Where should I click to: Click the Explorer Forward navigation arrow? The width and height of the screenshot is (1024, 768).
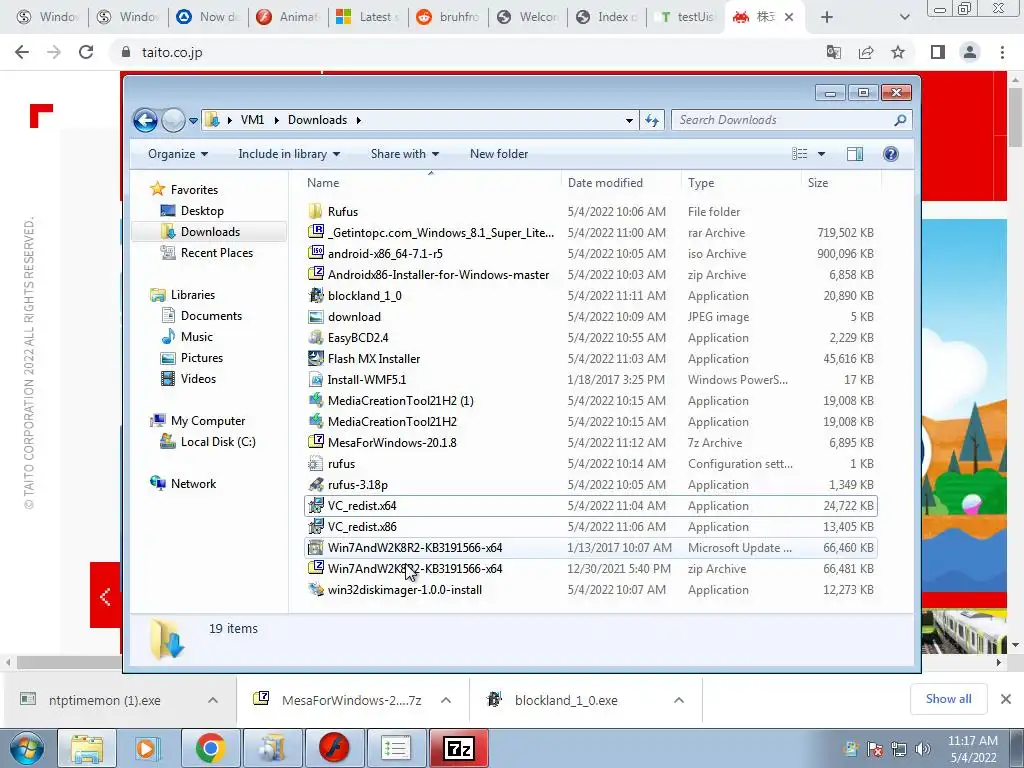(x=172, y=120)
